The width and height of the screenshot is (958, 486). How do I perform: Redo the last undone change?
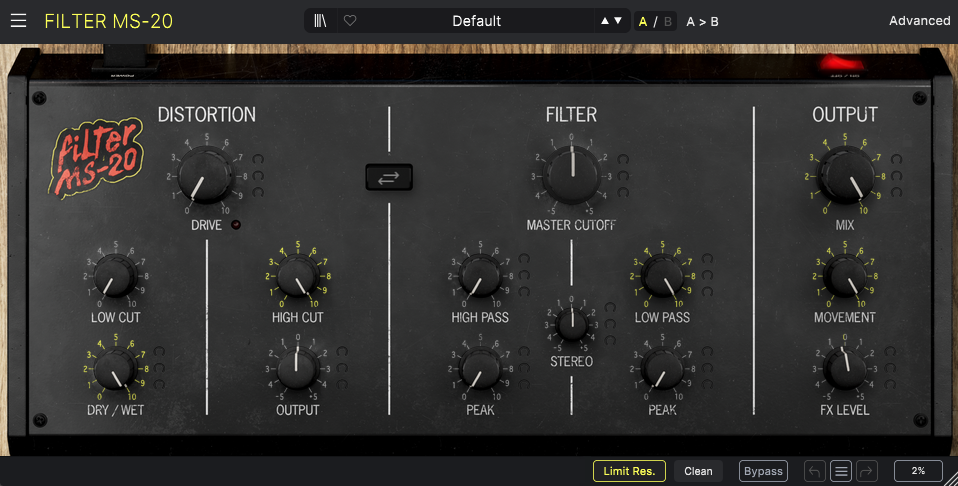click(x=866, y=471)
